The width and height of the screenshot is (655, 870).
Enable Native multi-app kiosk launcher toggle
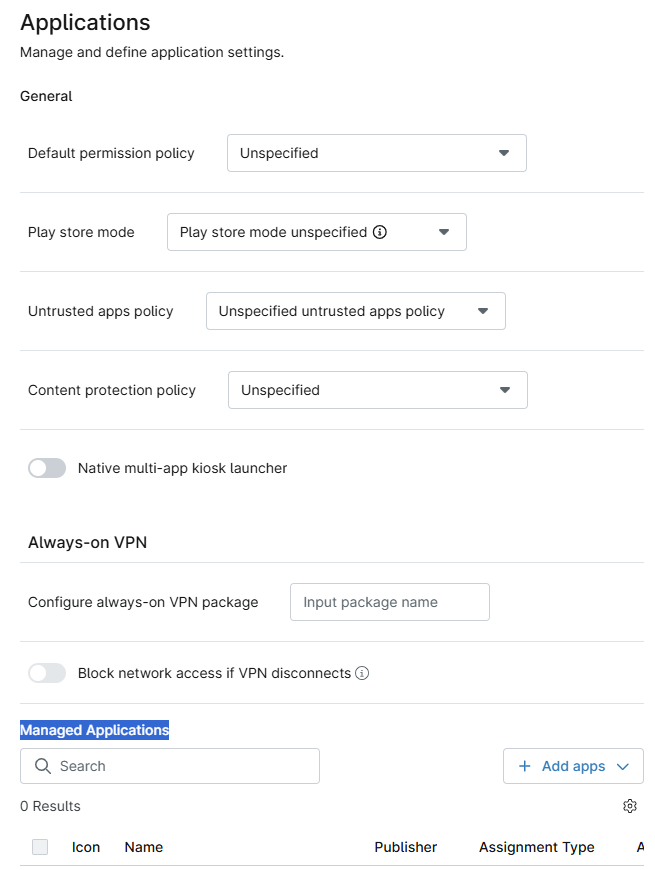pos(47,468)
